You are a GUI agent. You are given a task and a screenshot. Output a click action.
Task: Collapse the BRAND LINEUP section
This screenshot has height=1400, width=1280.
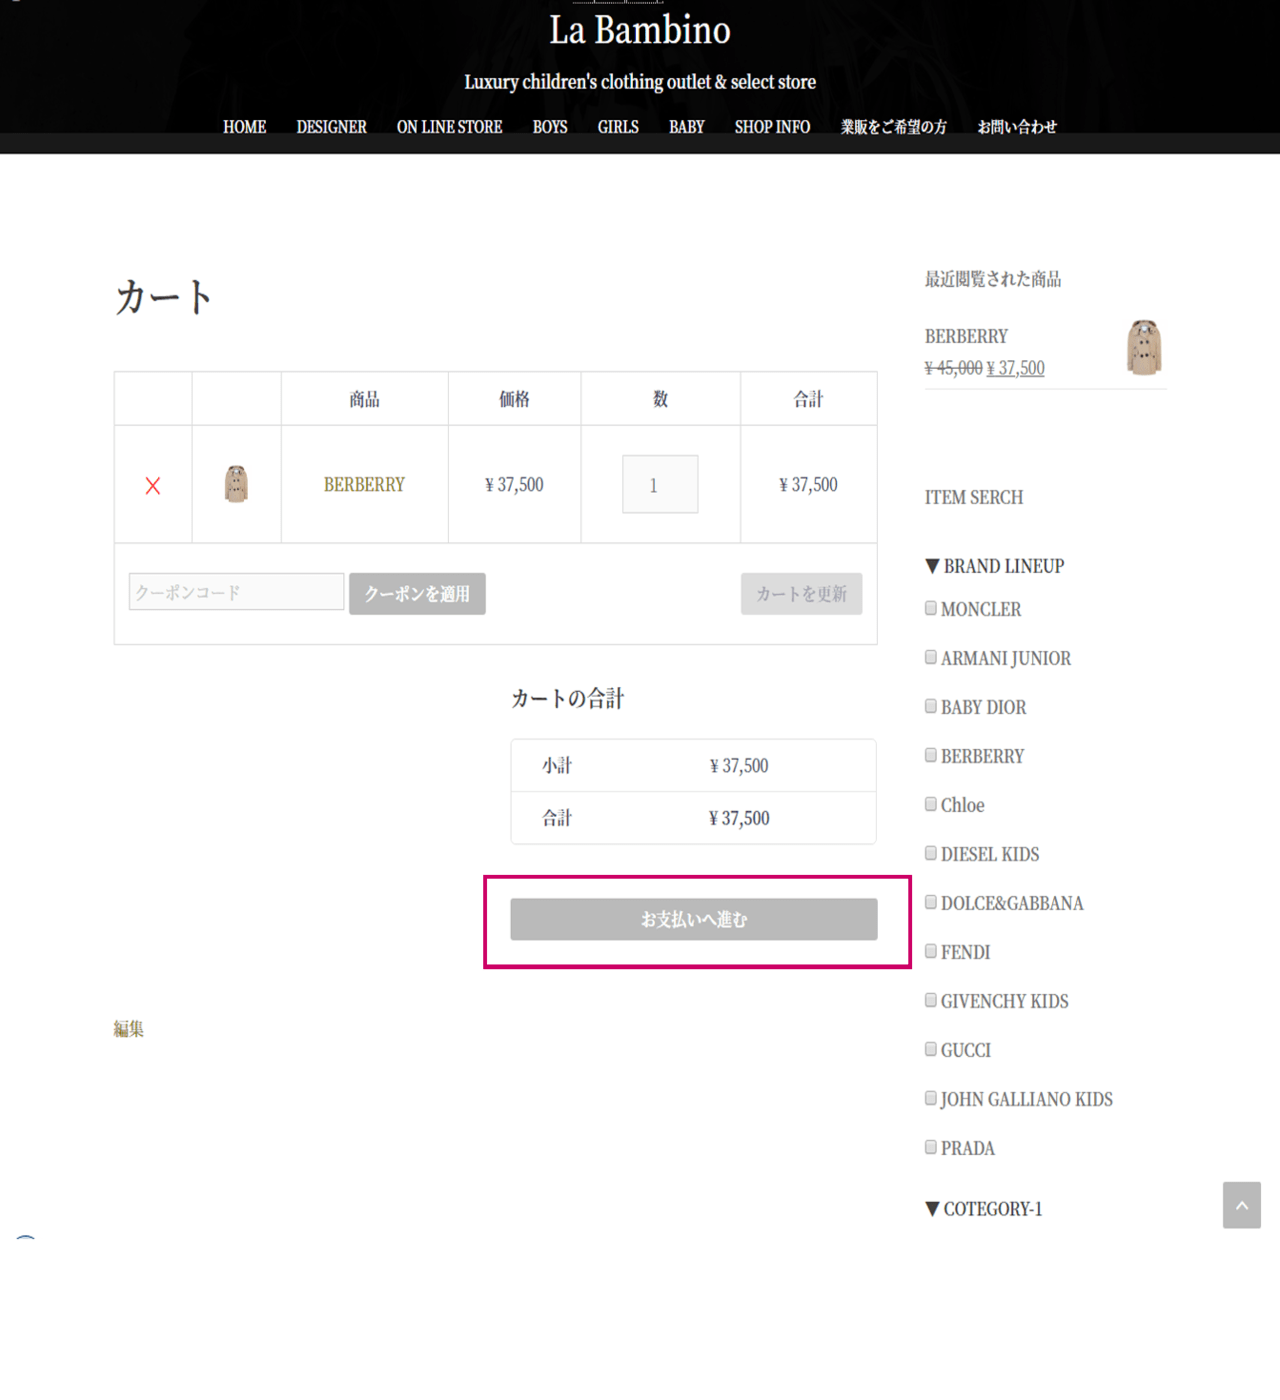click(x=995, y=566)
